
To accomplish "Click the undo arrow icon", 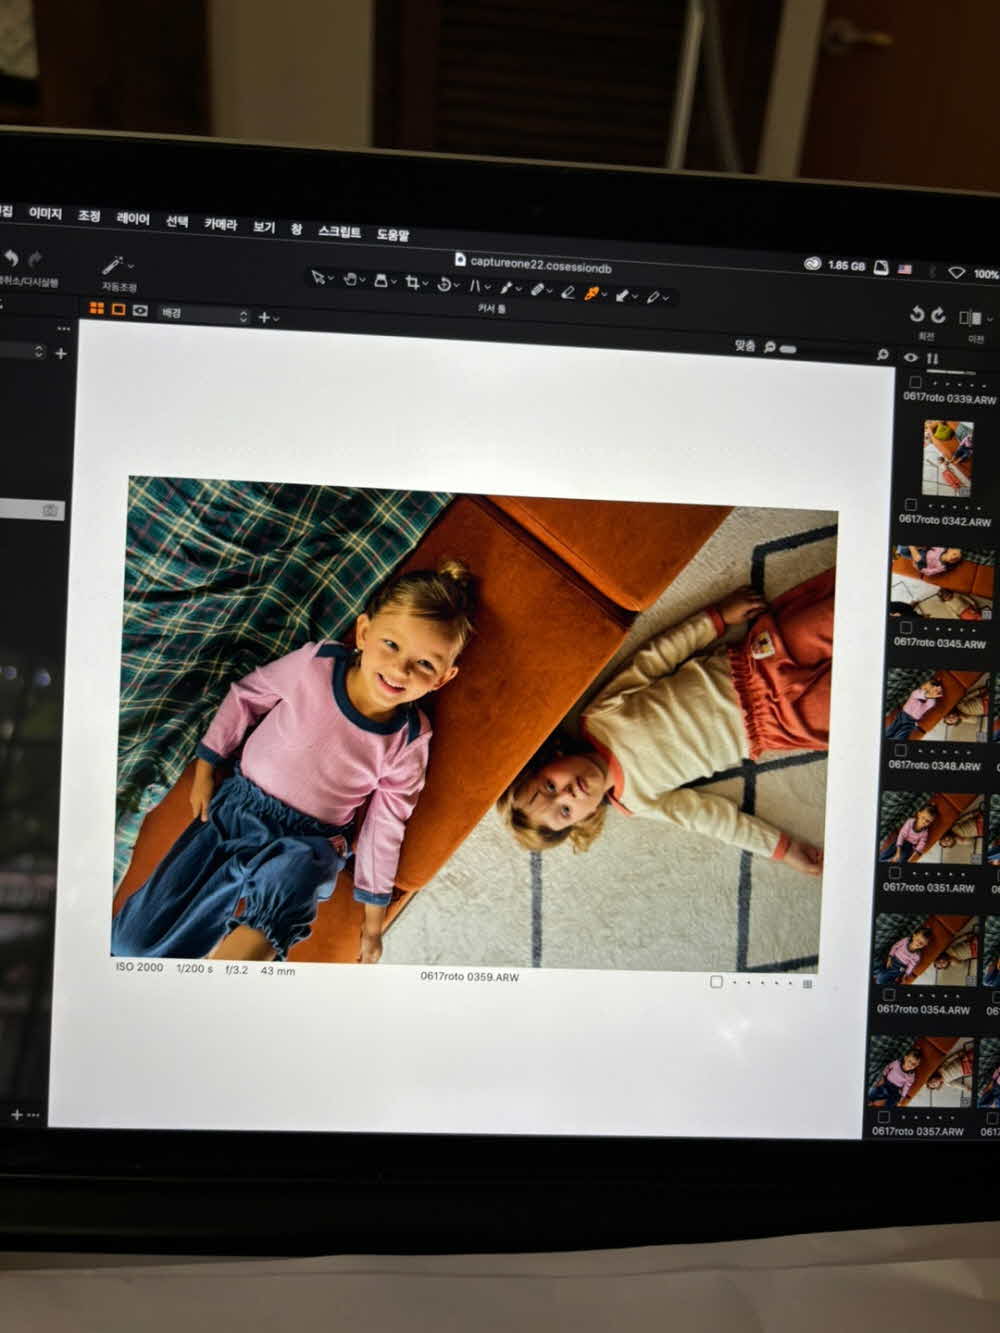I will [11, 259].
